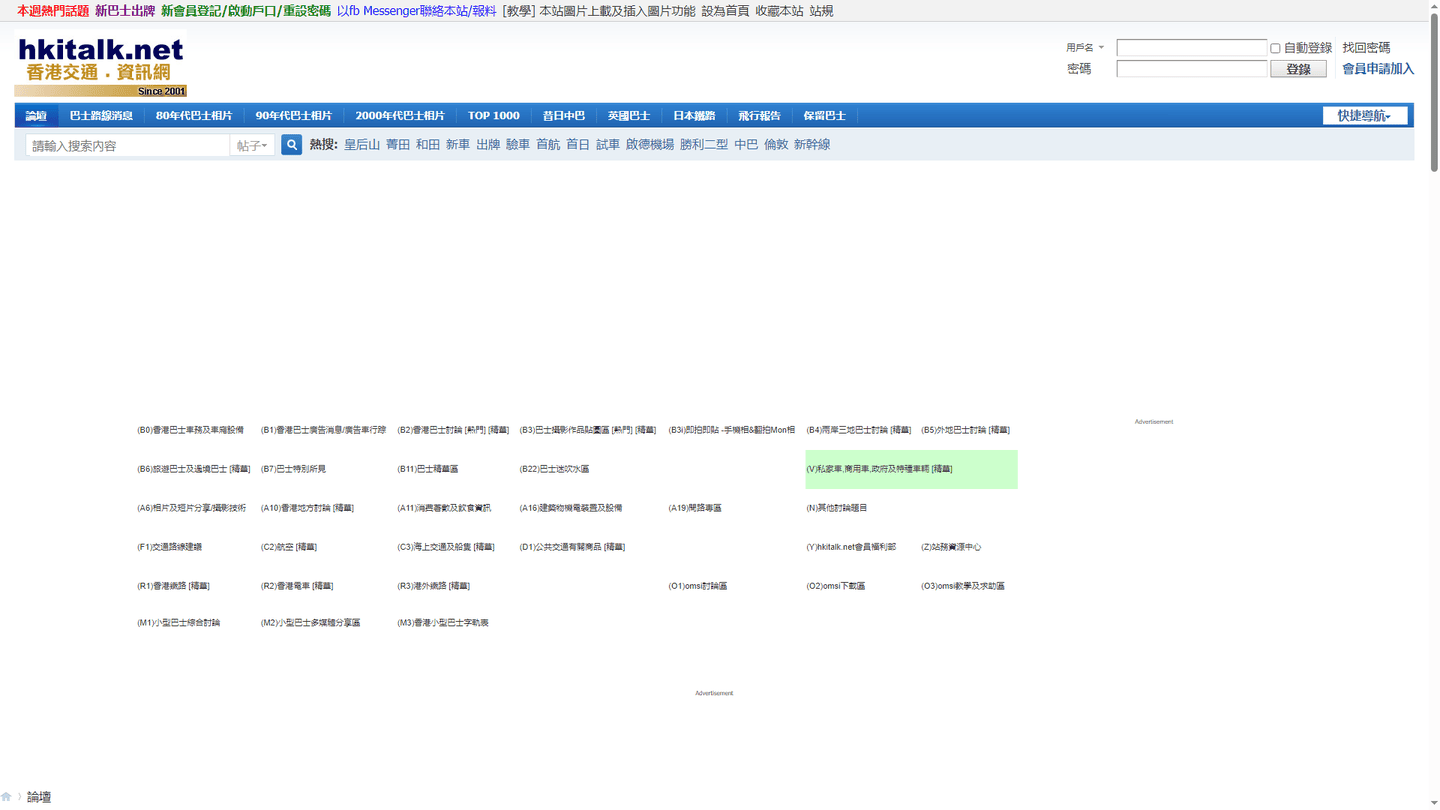1440x810 pixels.
Task: Click the blue search magnifier button
Action: pyautogui.click(x=291, y=145)
